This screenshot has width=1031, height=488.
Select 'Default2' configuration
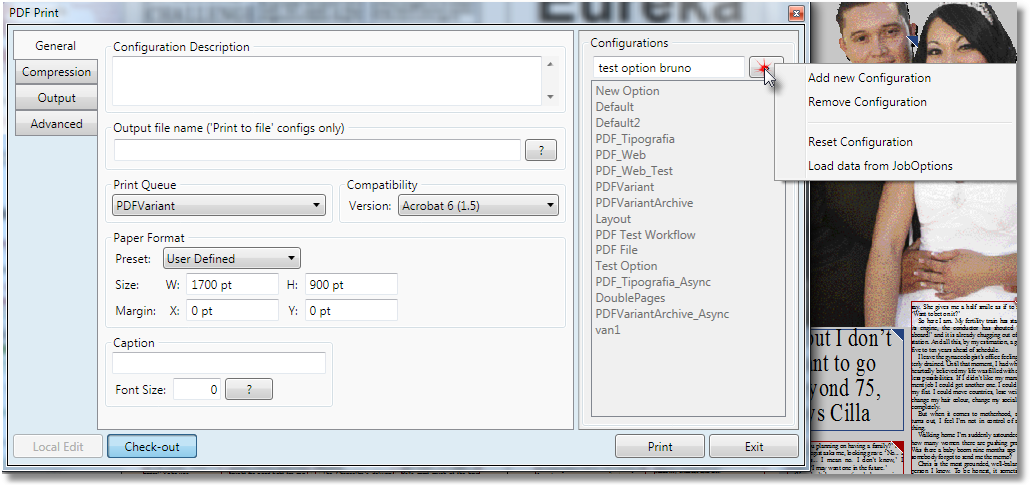tap(617, 122)
